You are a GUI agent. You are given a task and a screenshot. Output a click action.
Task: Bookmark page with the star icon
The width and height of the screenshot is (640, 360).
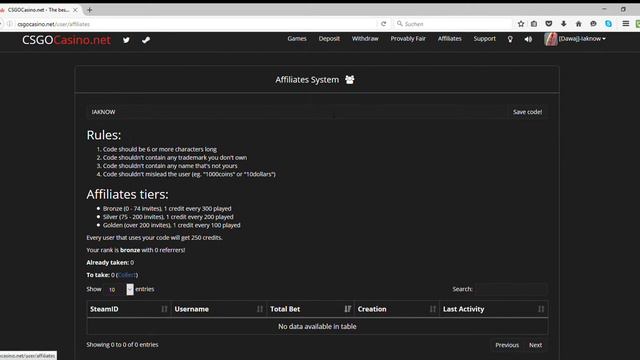pyautogui.click(x=521, y=24)
